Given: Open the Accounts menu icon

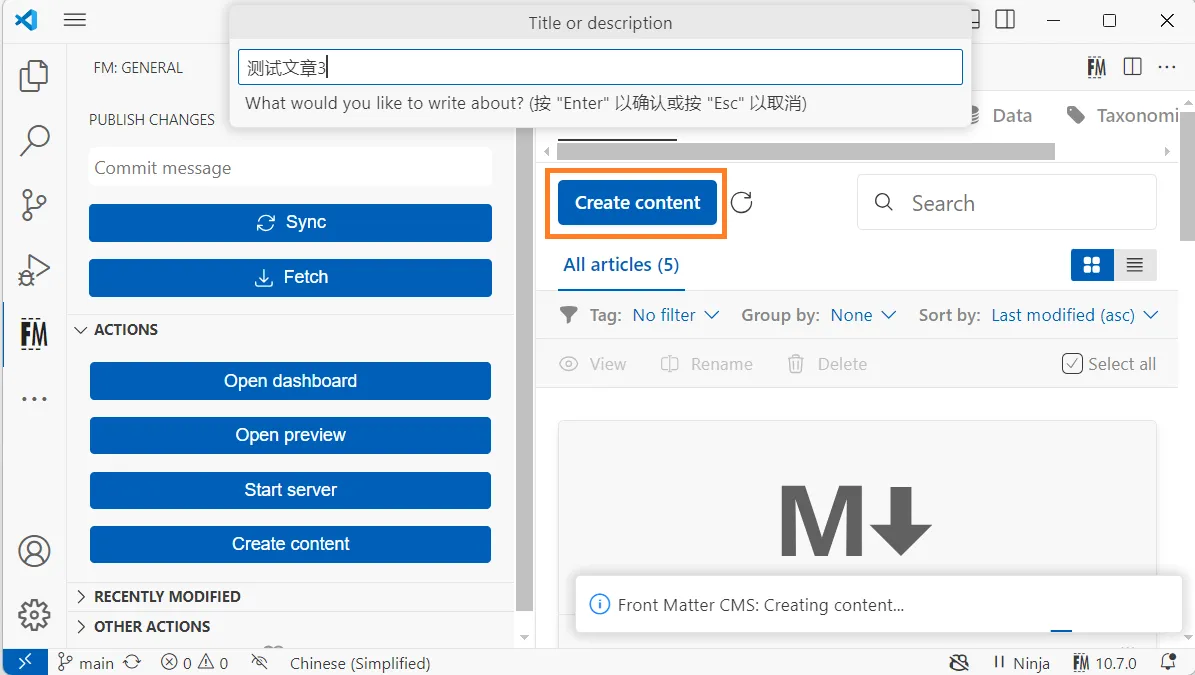Looking at the screenshot, I should point(34,551).
